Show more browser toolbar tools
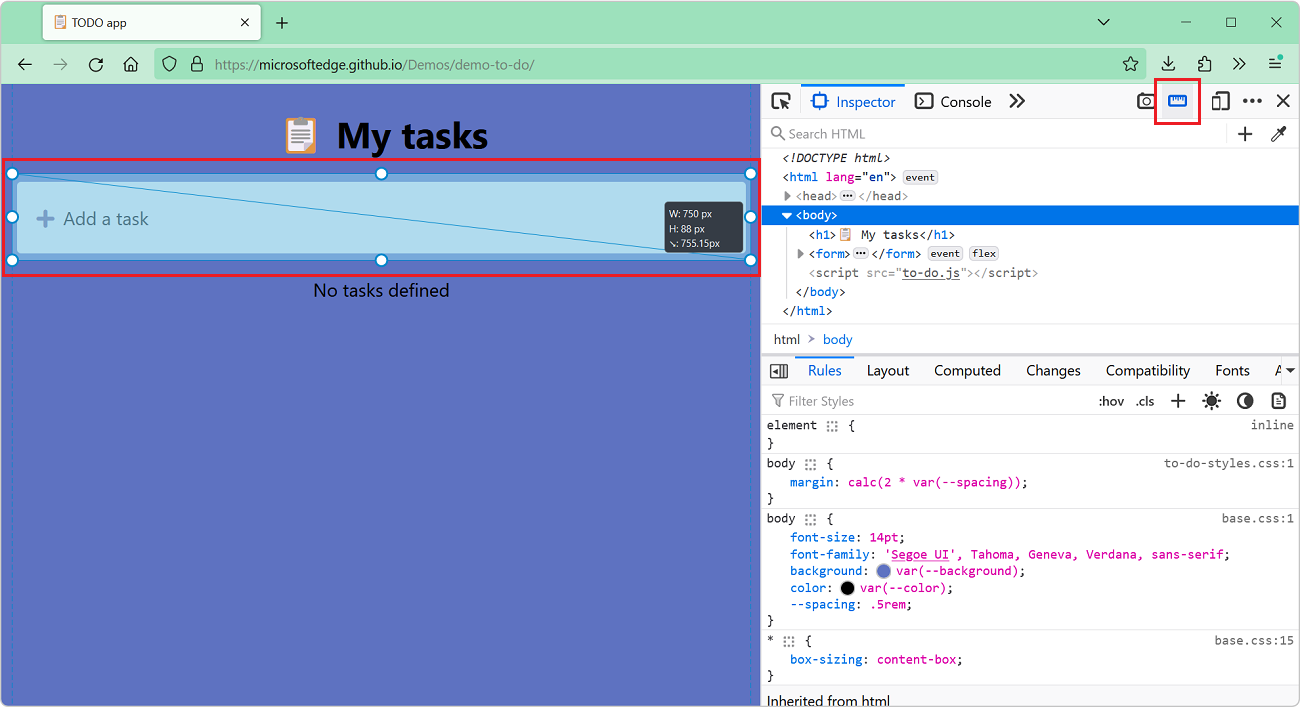This screenshot has width=1300, height=707. (x=1239, y=64)
